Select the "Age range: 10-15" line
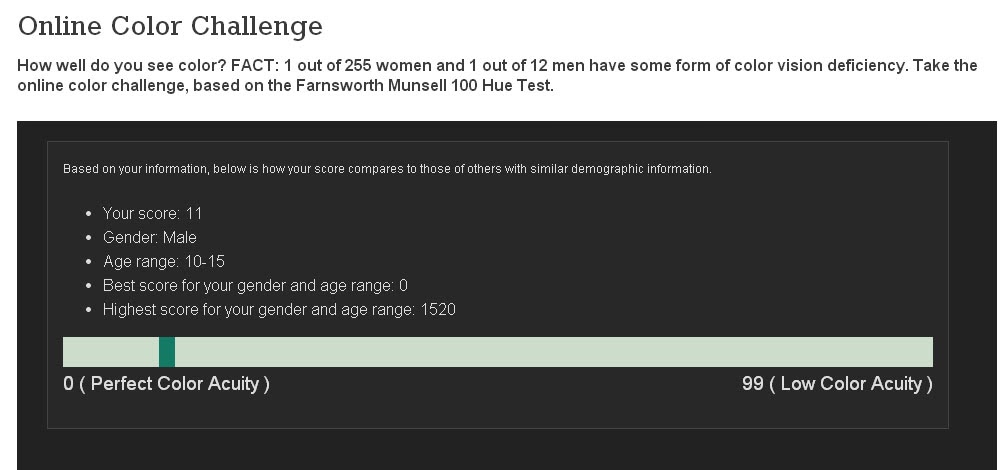 tap(163, 261)
